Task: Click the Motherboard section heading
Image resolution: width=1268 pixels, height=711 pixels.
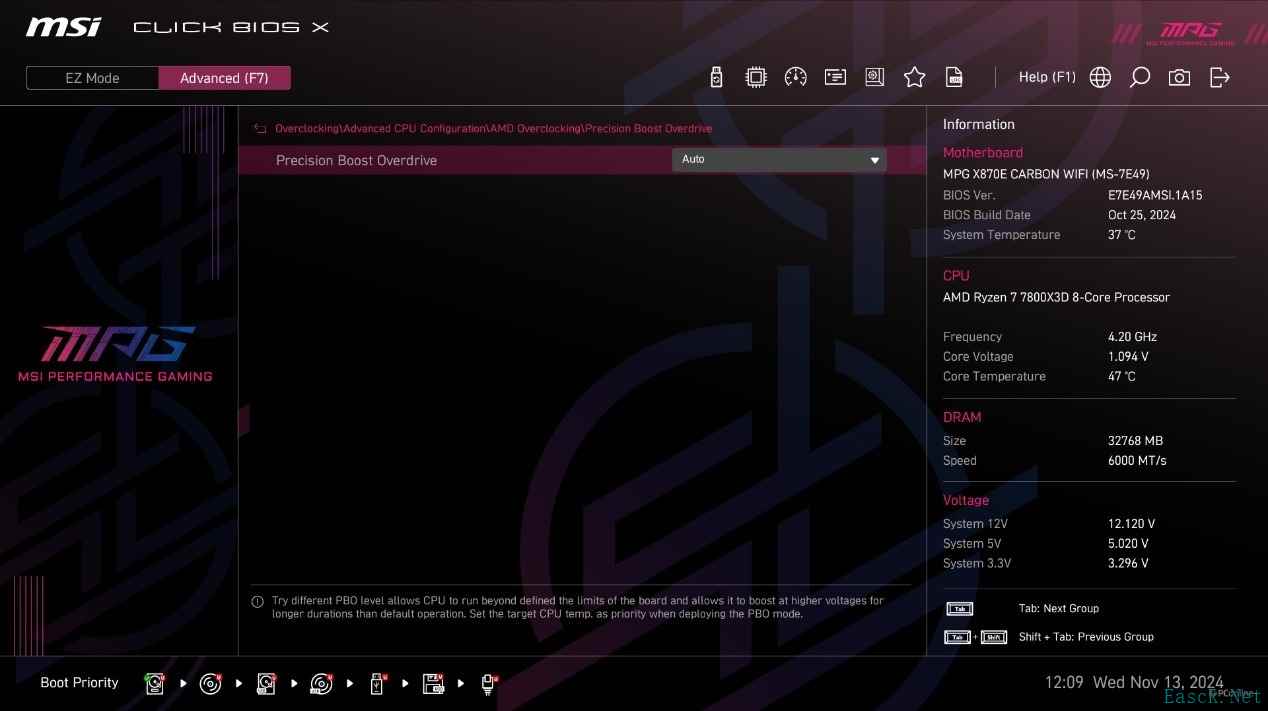Action: click(983, 153)
